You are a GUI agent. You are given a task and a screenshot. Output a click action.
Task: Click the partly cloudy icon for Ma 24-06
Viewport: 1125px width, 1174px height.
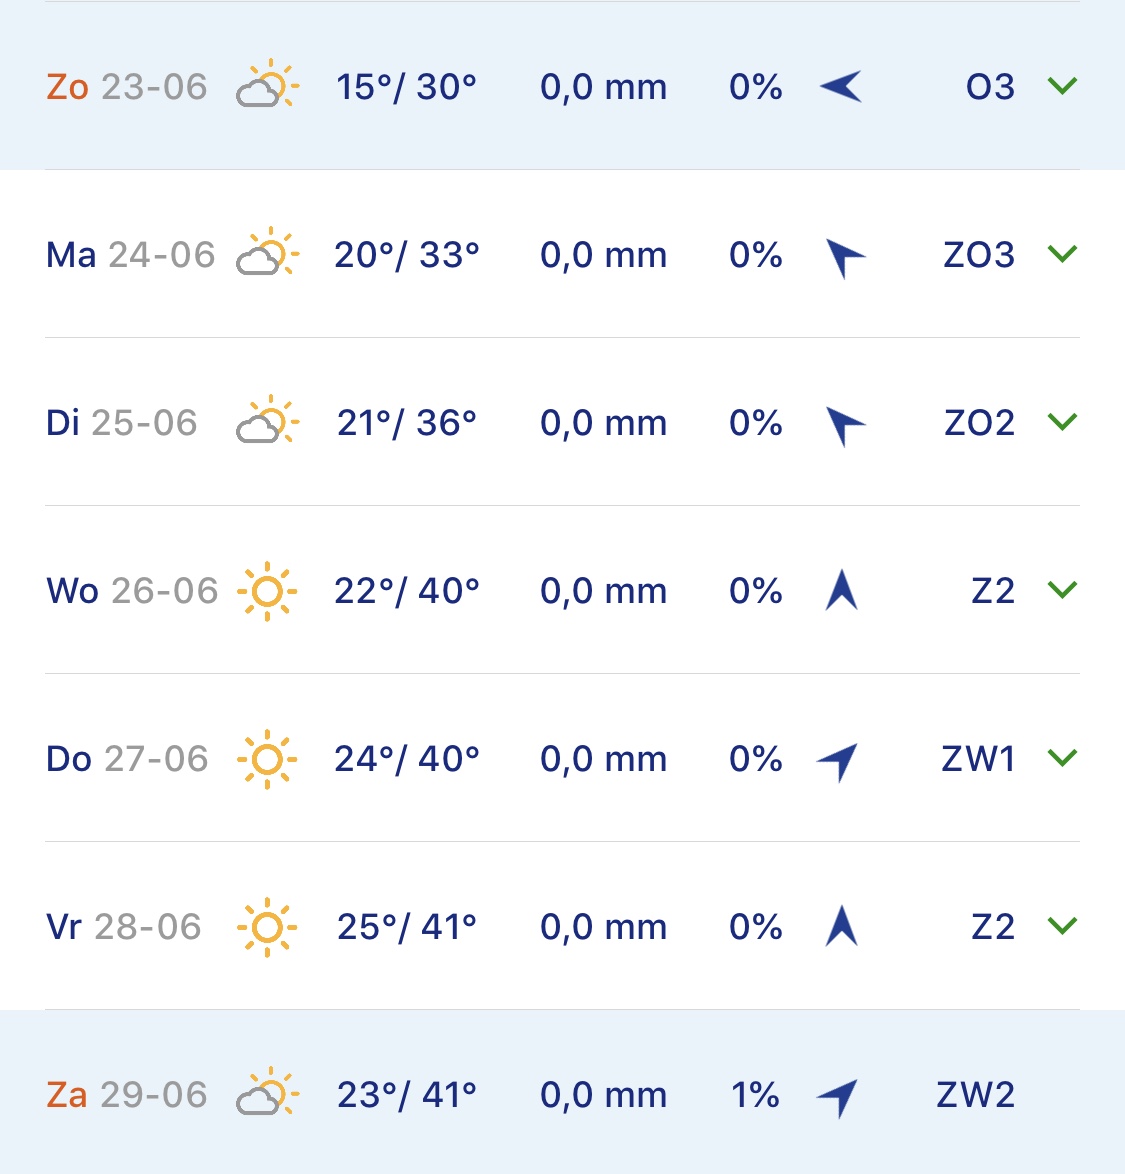267,254
